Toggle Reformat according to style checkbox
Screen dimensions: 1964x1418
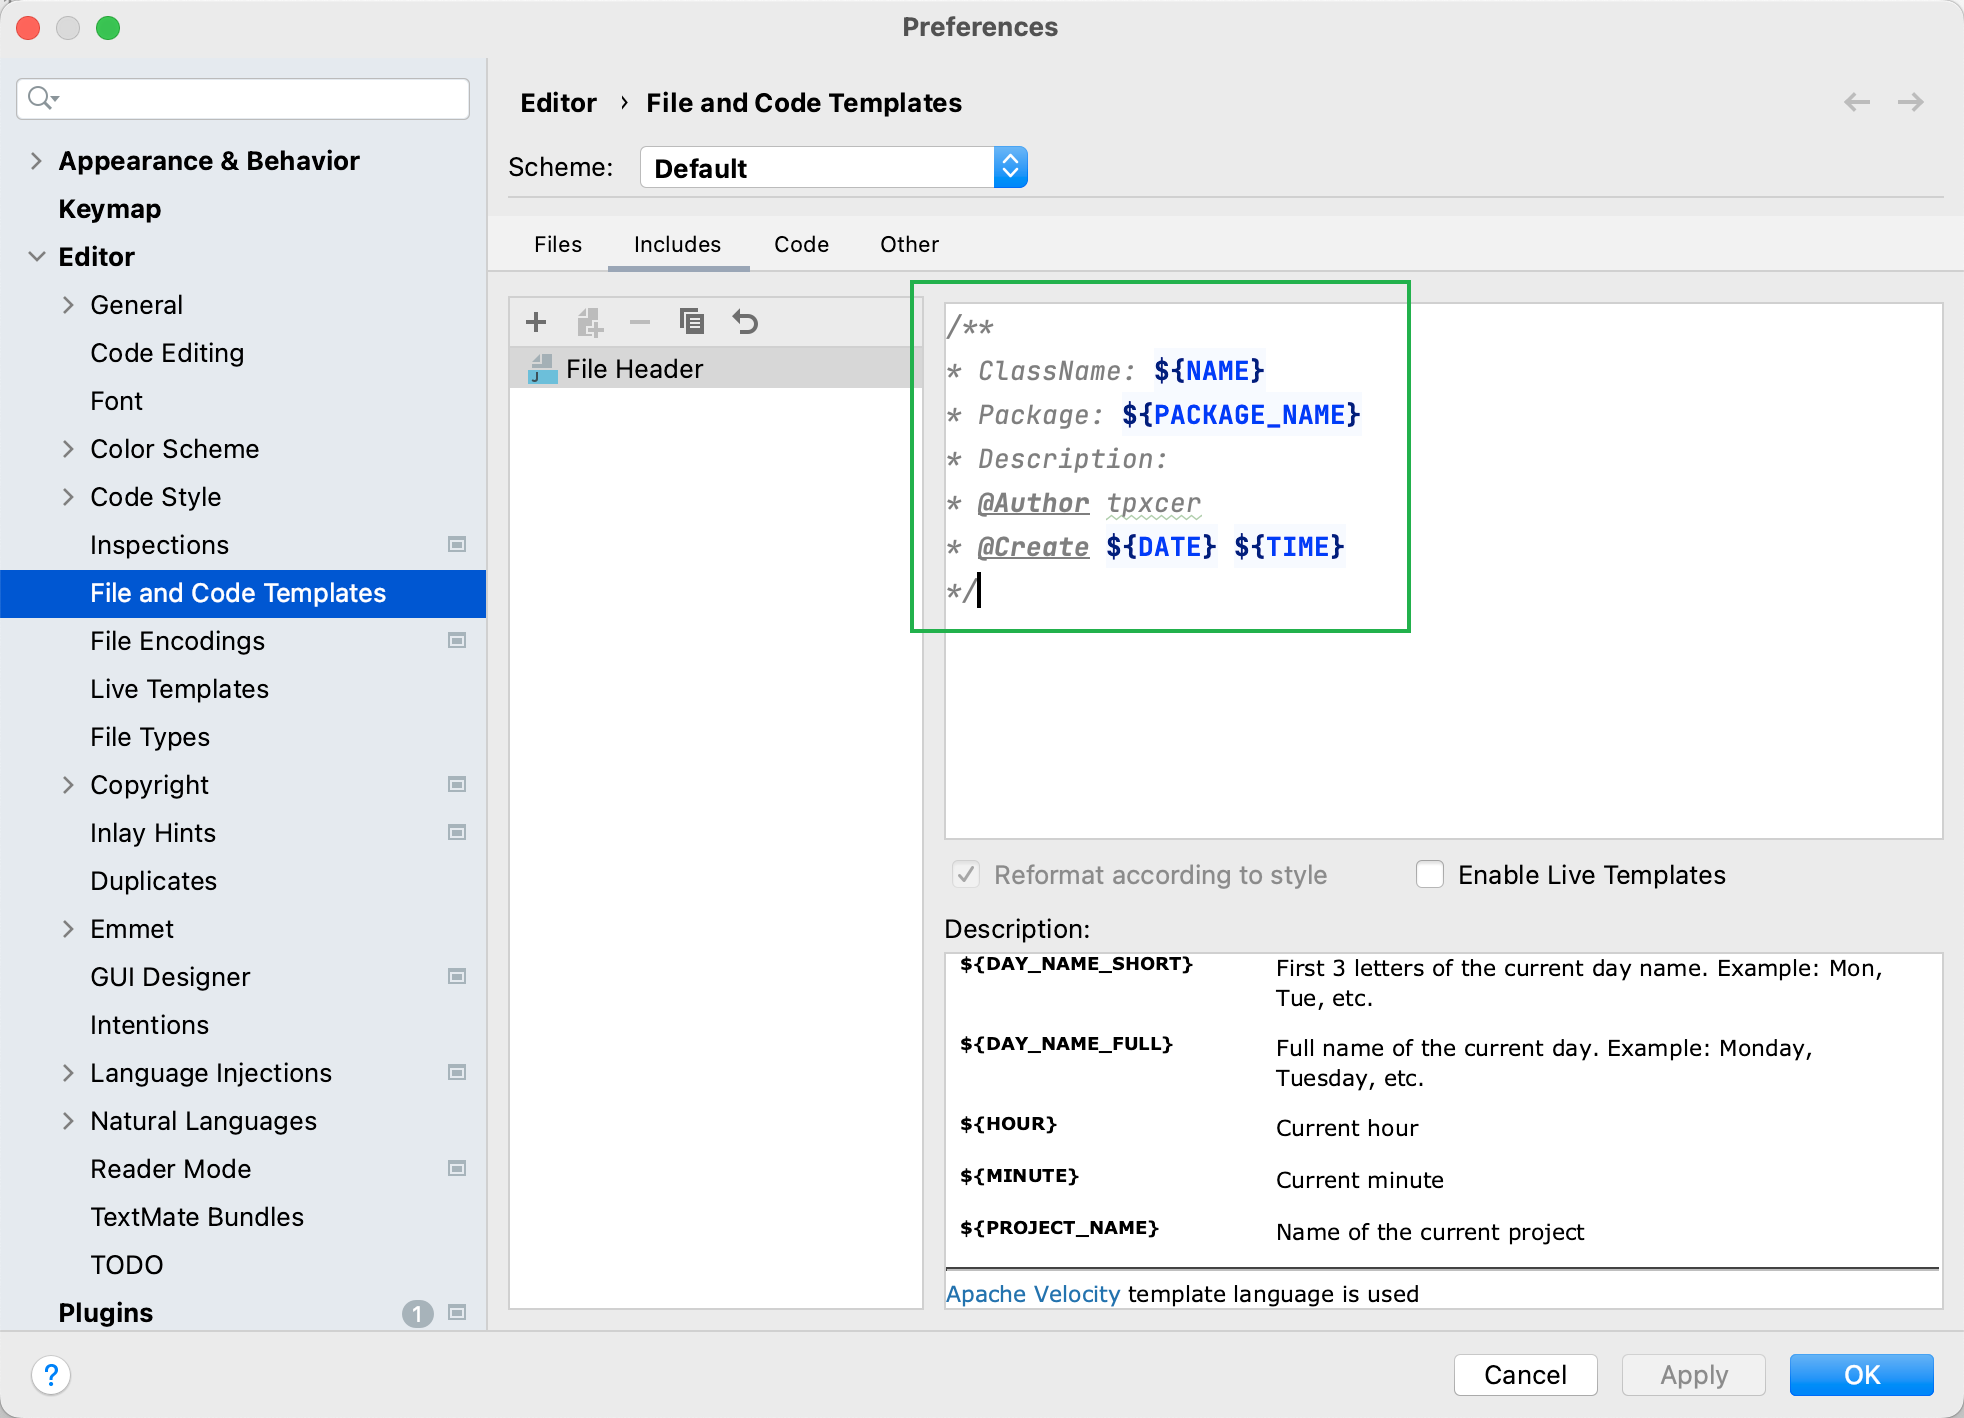pyautogui.click(x=966, y=875)
